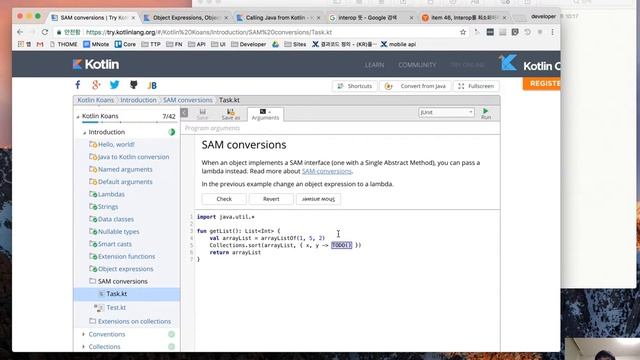
Task: Open the SAM conversions hyperlink in description
Action: pyautogui.click(x=327, y=171)
